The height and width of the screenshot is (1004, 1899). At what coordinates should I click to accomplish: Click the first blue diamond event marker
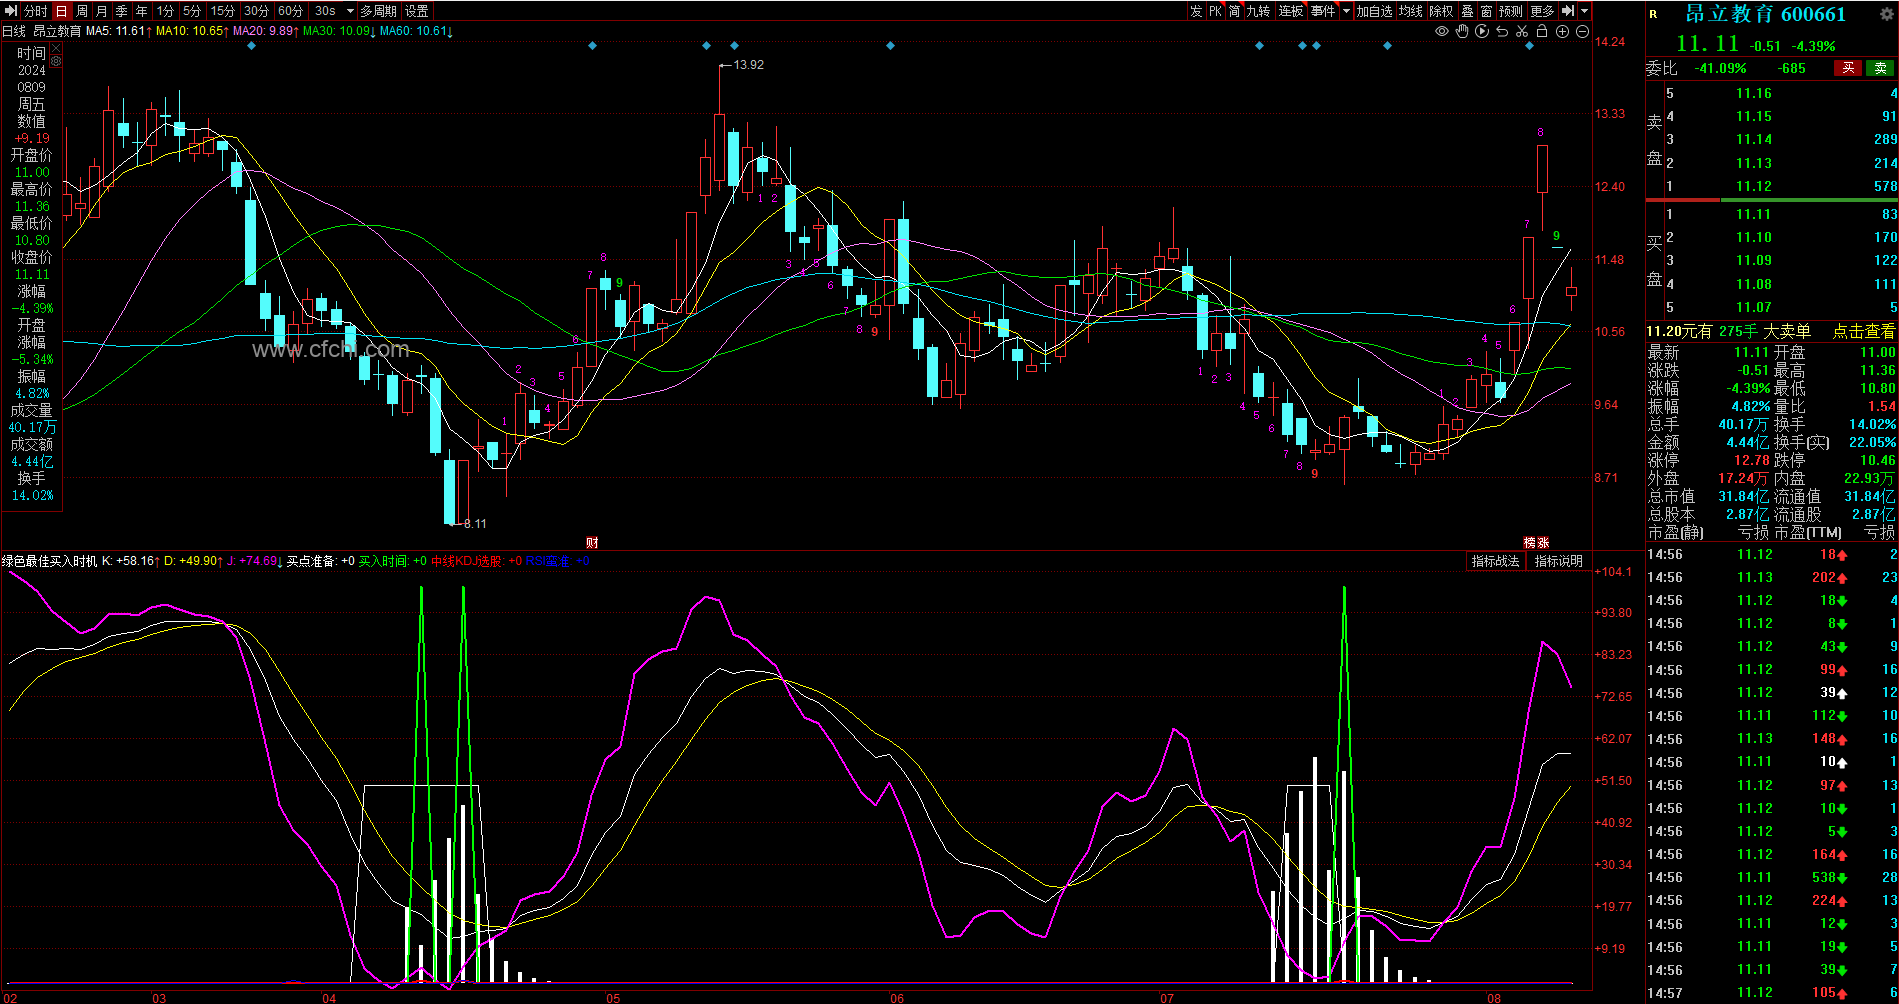[x=252, y=46]
